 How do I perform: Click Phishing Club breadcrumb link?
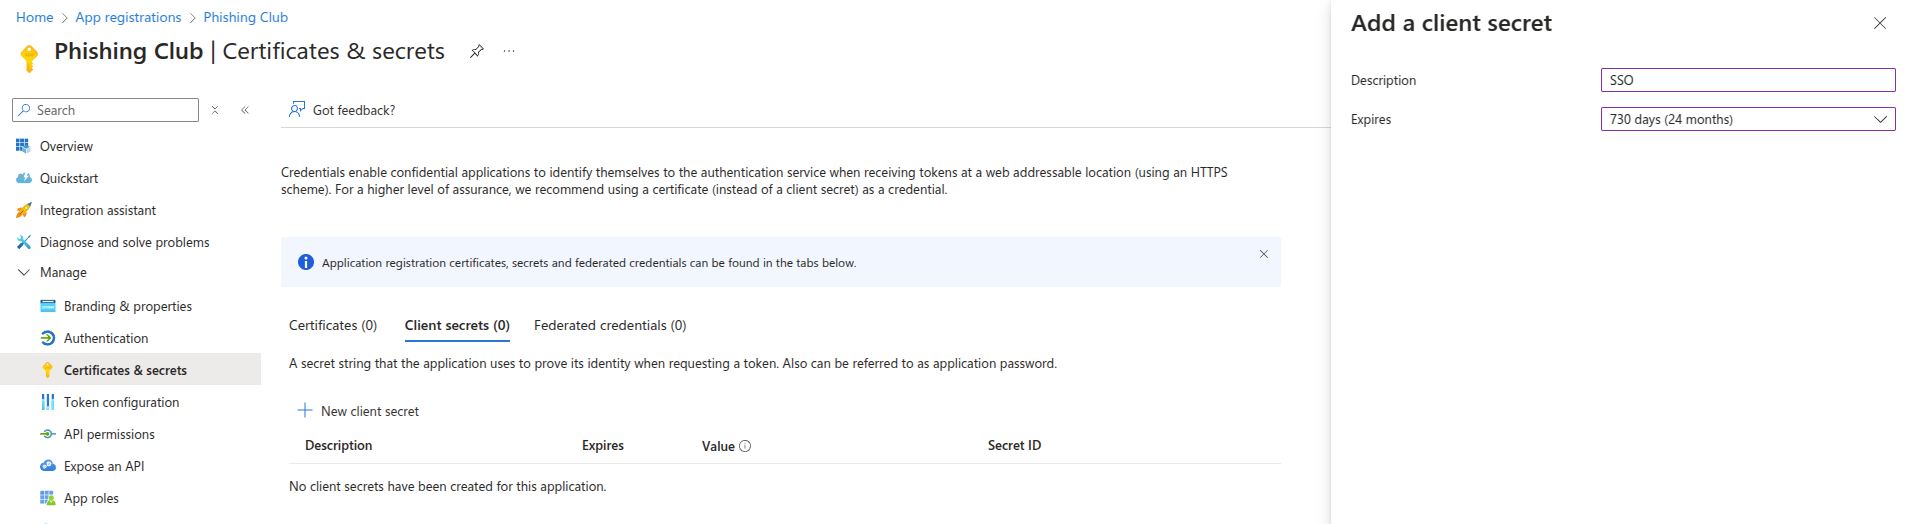tap(246, 17)
